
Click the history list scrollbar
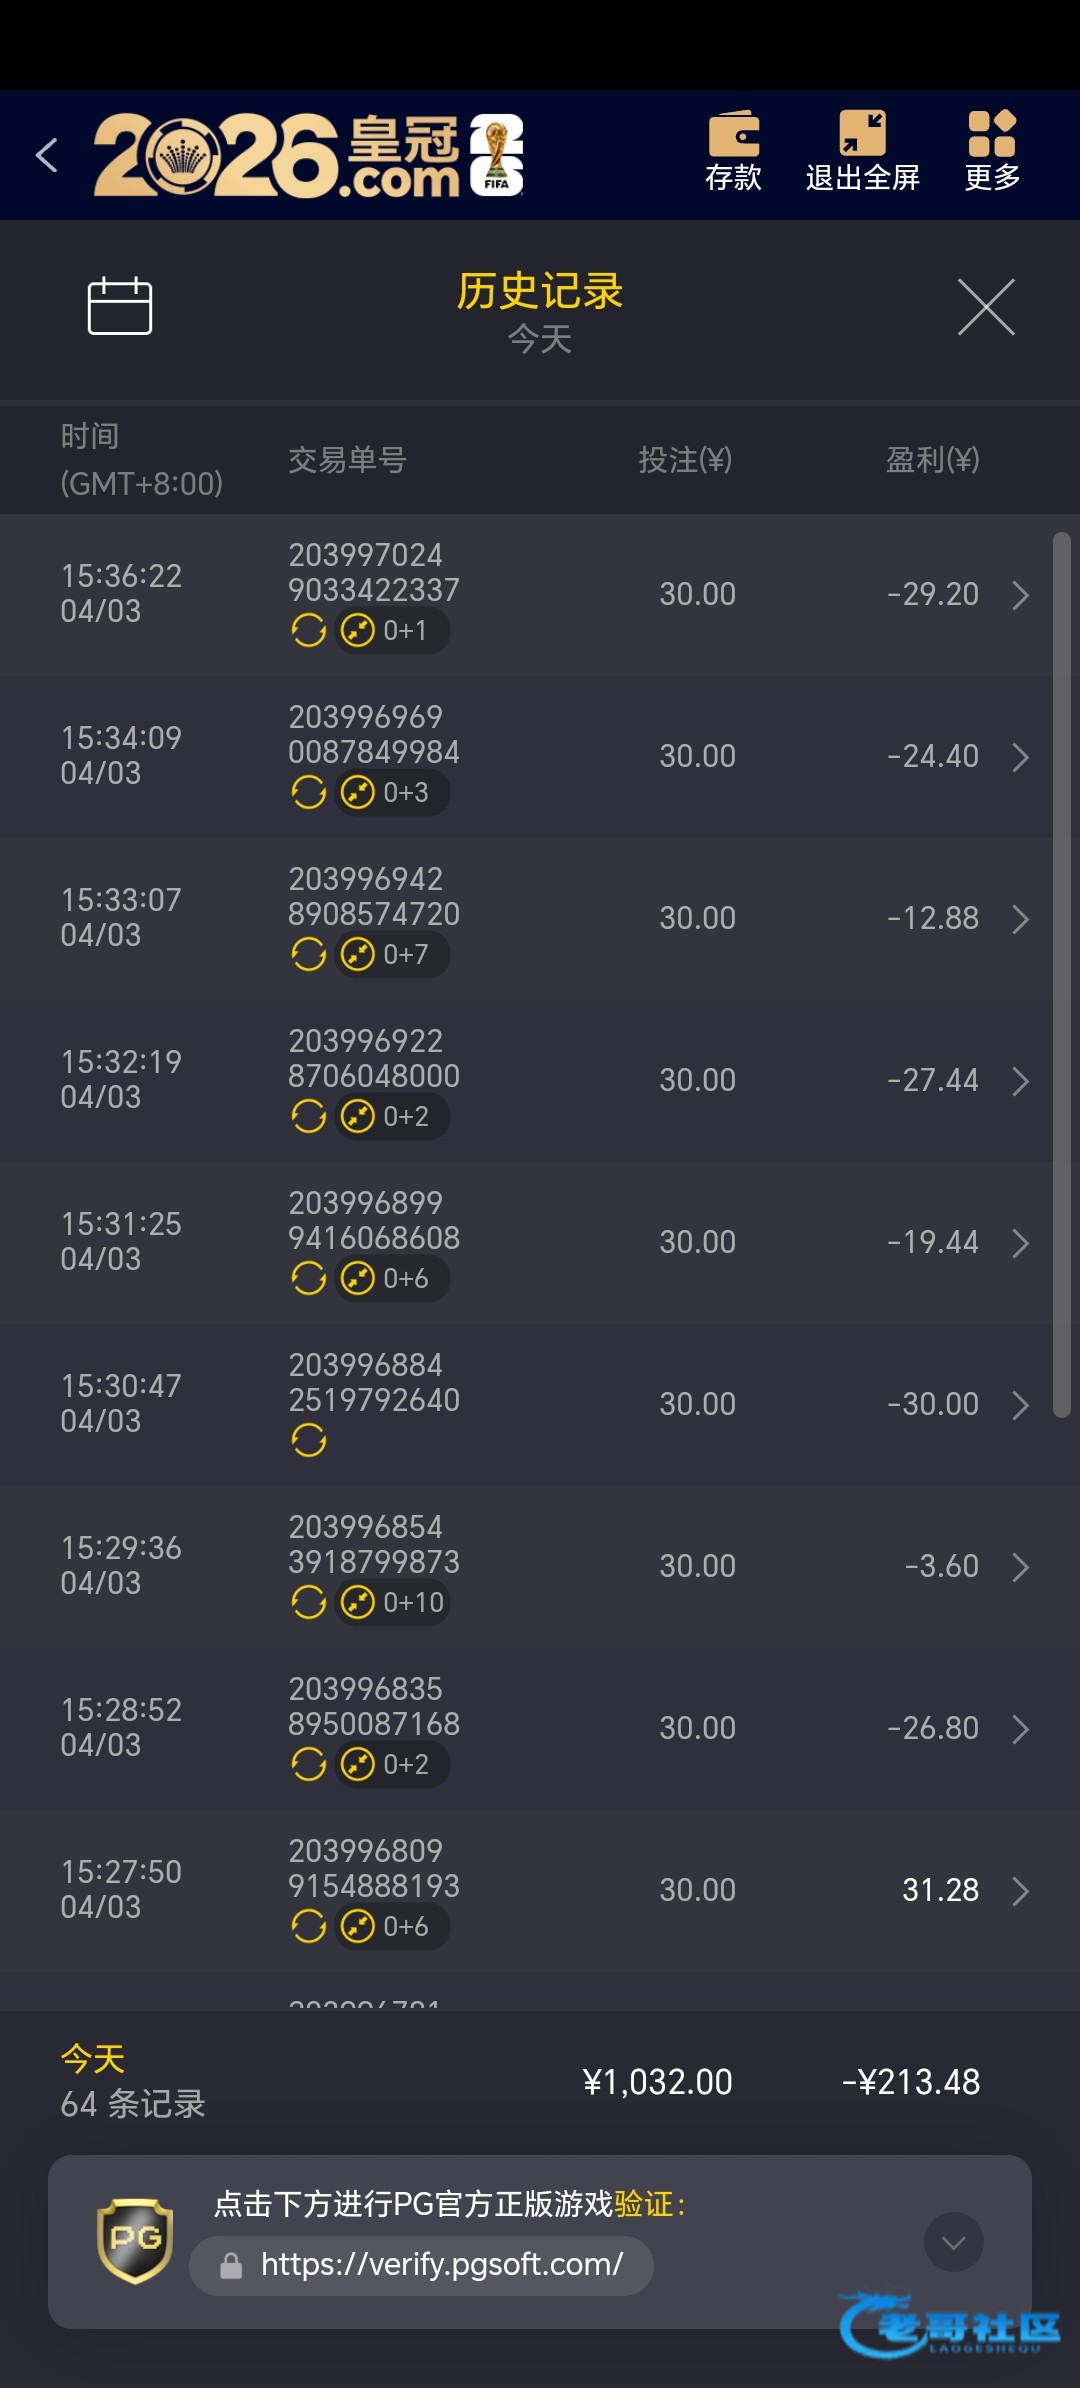click(x=1062, y=975)
